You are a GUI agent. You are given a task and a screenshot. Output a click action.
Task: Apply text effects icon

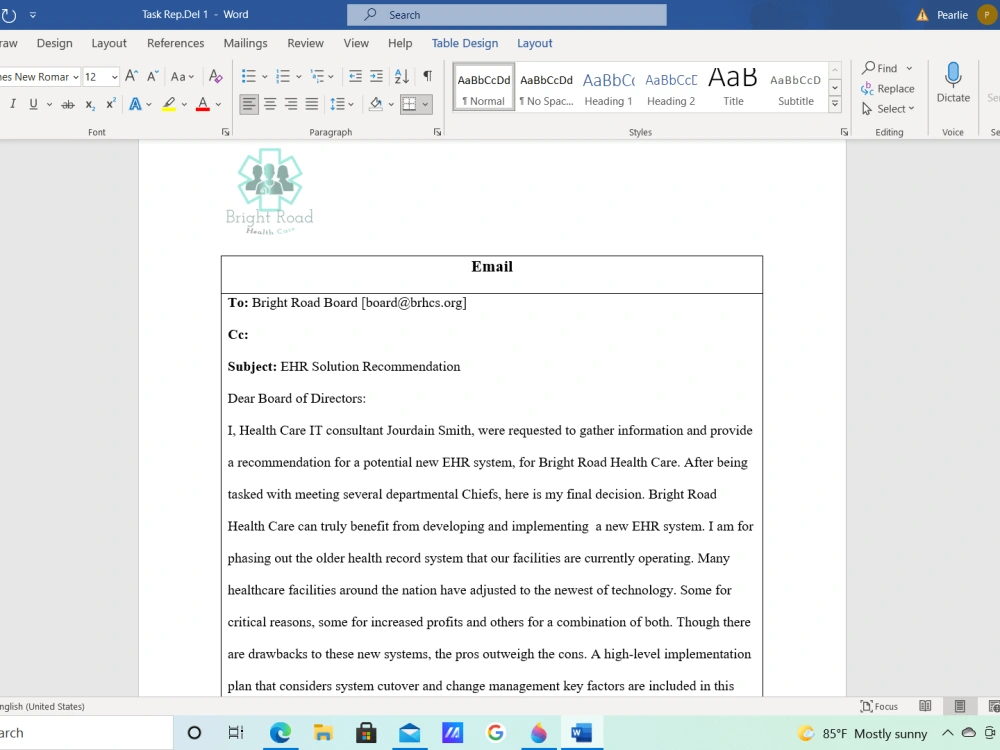[x=135, y=104]
